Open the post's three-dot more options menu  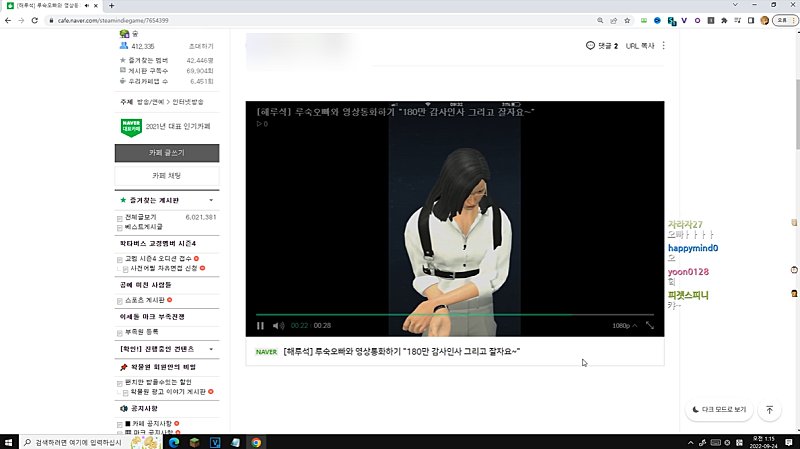coord(663,46)
